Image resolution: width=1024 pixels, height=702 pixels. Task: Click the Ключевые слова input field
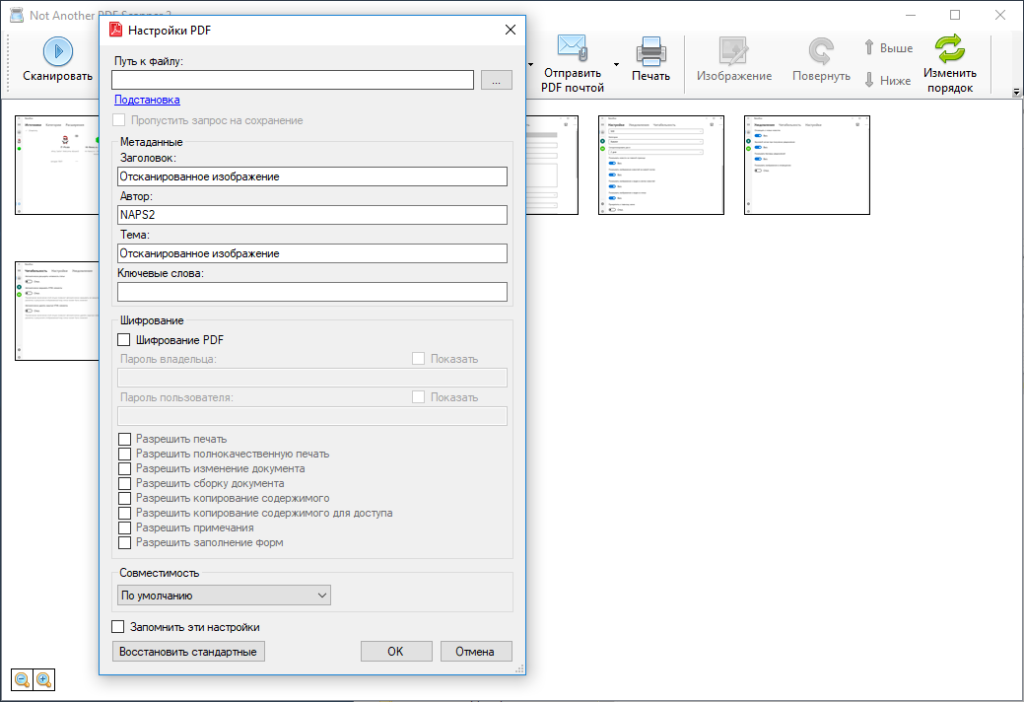312,292
